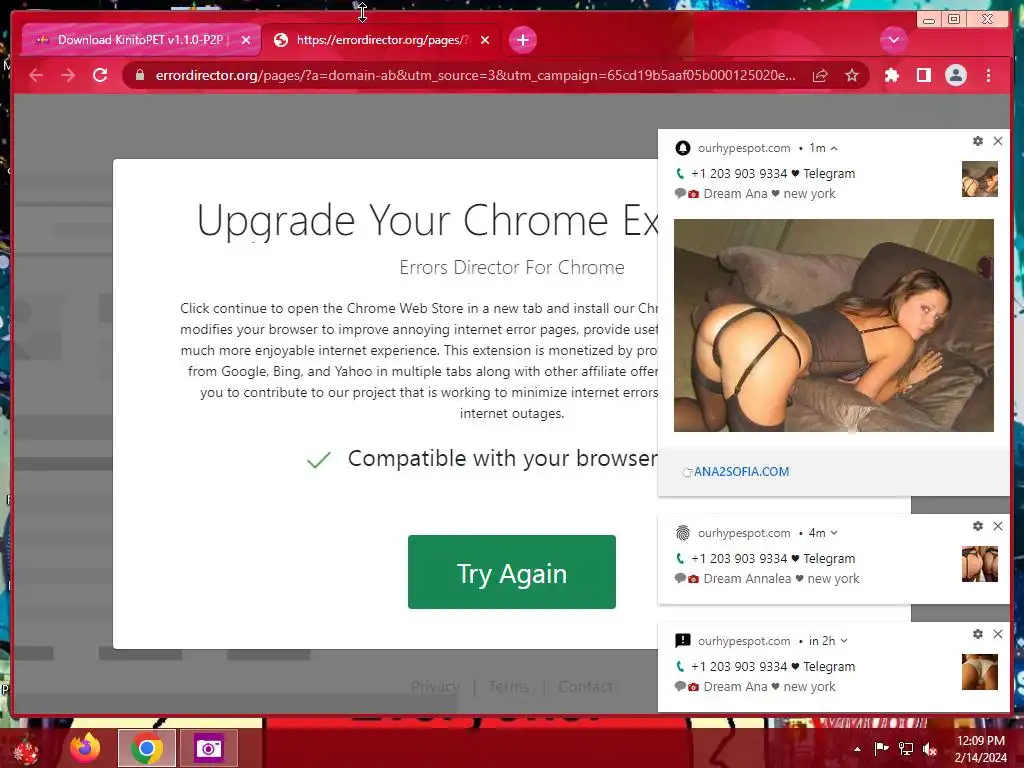Open the camera app taskbar icon

(208, 748)
